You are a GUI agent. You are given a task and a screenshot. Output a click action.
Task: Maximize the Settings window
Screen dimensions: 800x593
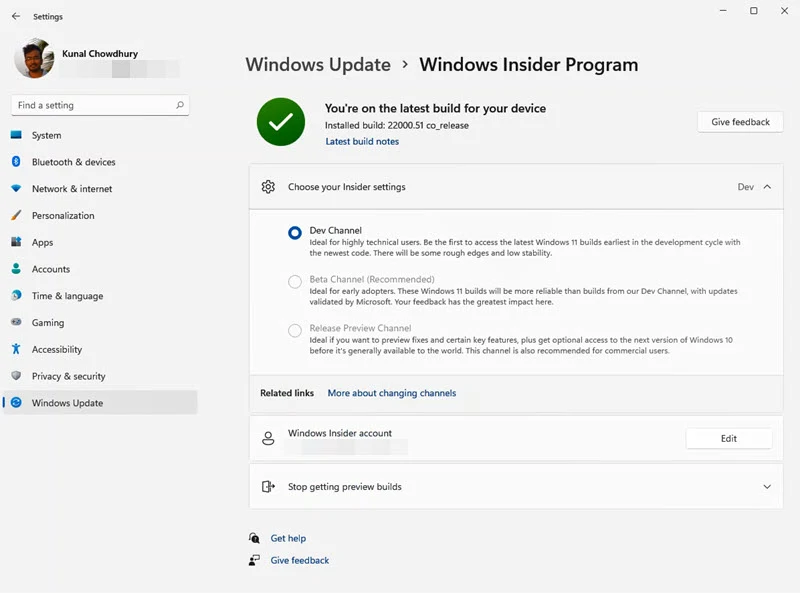click(754, 11)
